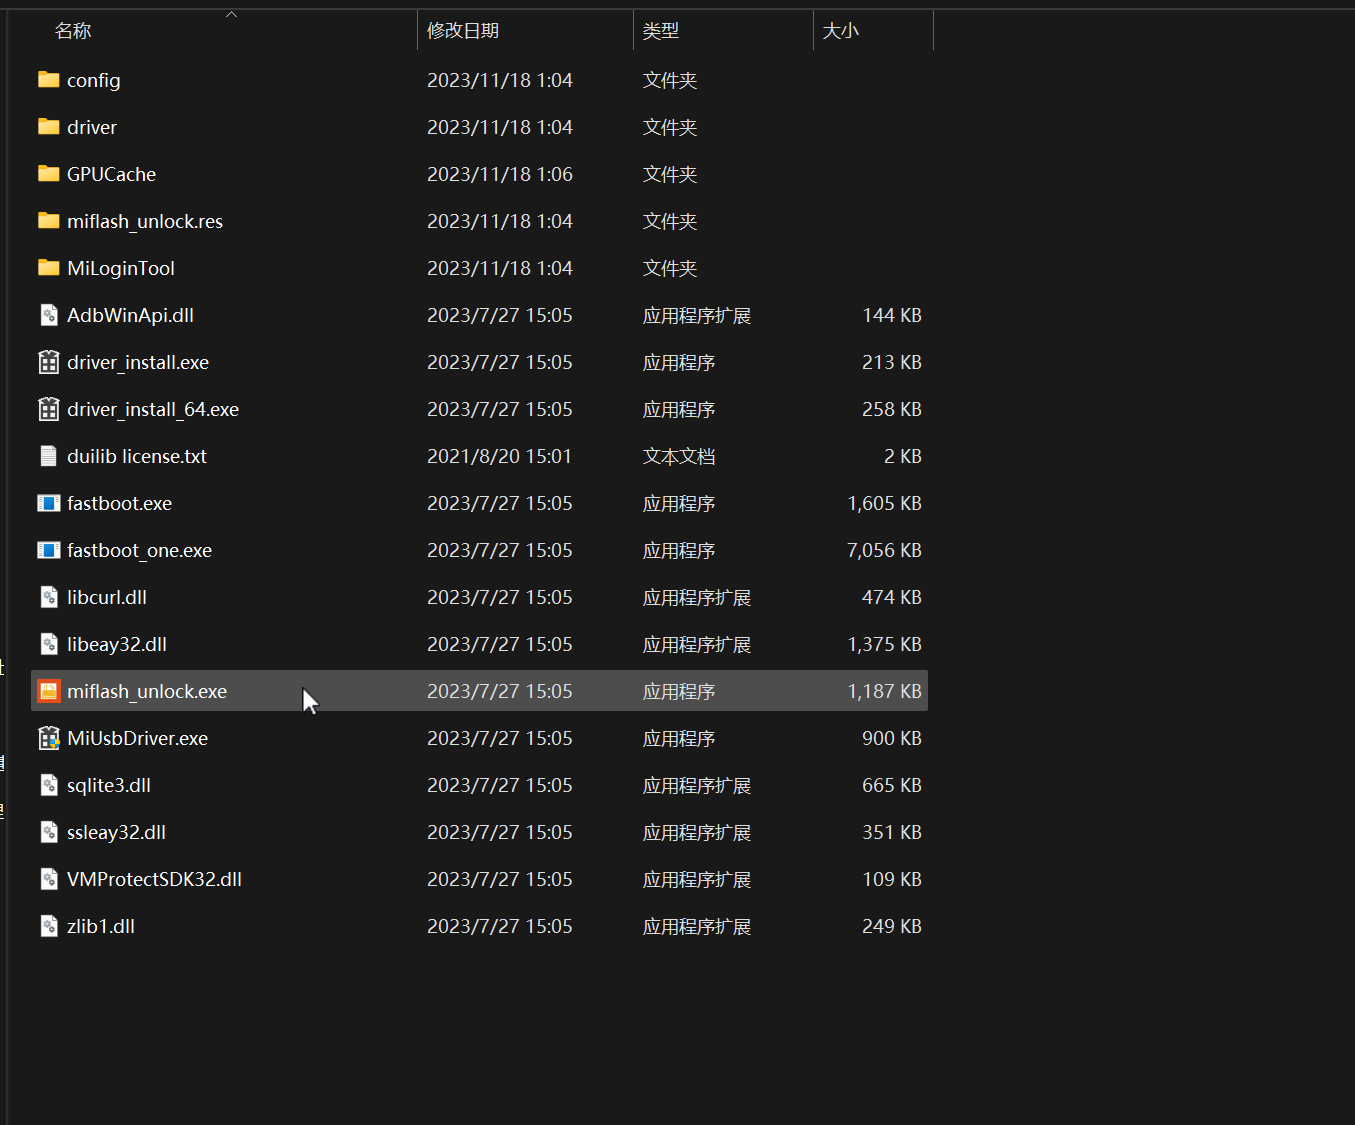Click the libcurl.dll file icon
This screenshot has height=1125, width=1355.
[x=48, y=597]
